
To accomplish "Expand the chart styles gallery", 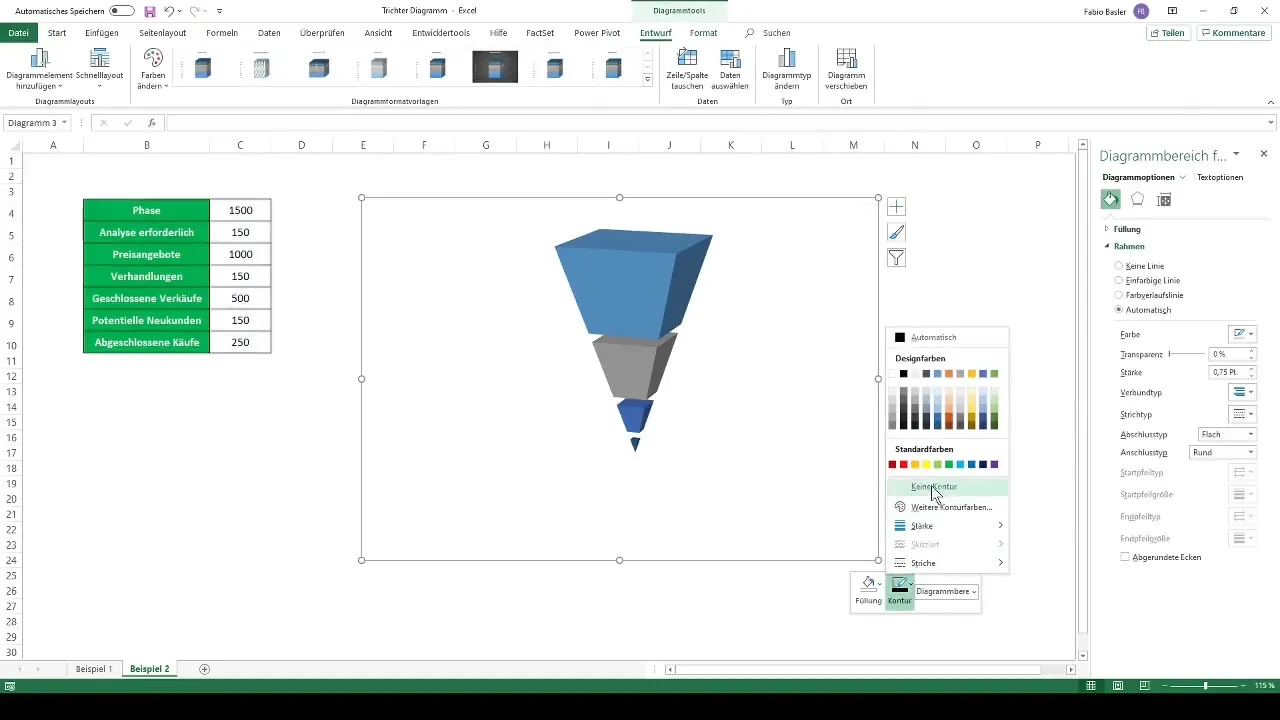I will point(647,79).
